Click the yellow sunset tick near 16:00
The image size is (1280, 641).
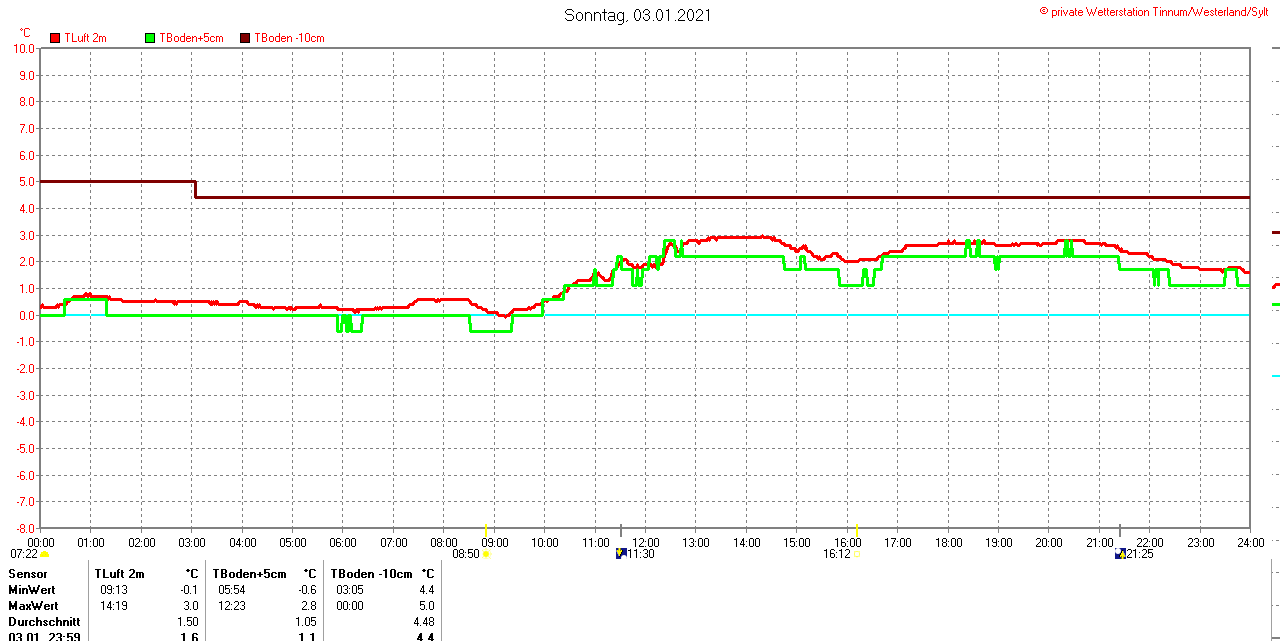pyautogui.click(x=857, y=529)
